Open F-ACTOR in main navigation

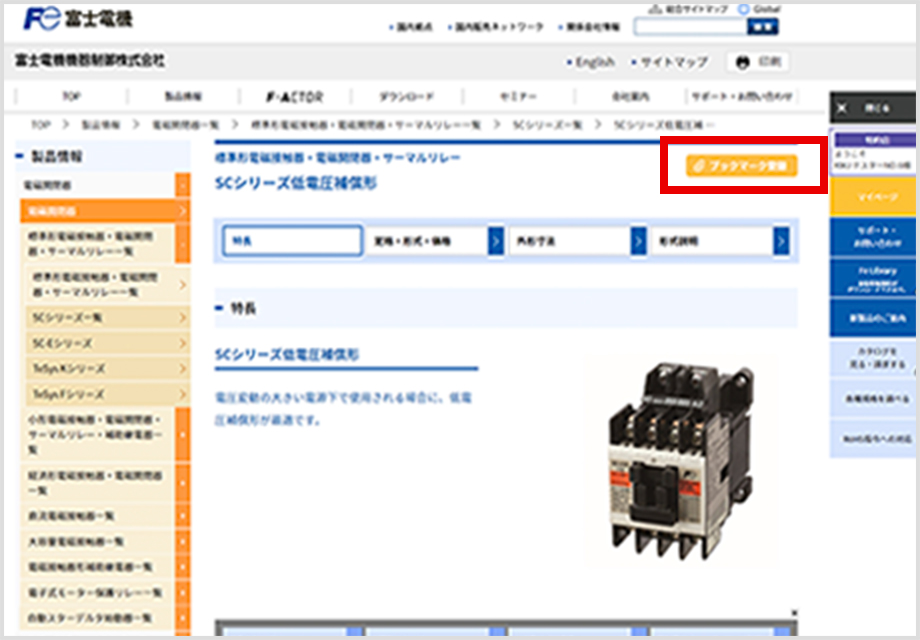pyautogui.click(x=295, y=97)
